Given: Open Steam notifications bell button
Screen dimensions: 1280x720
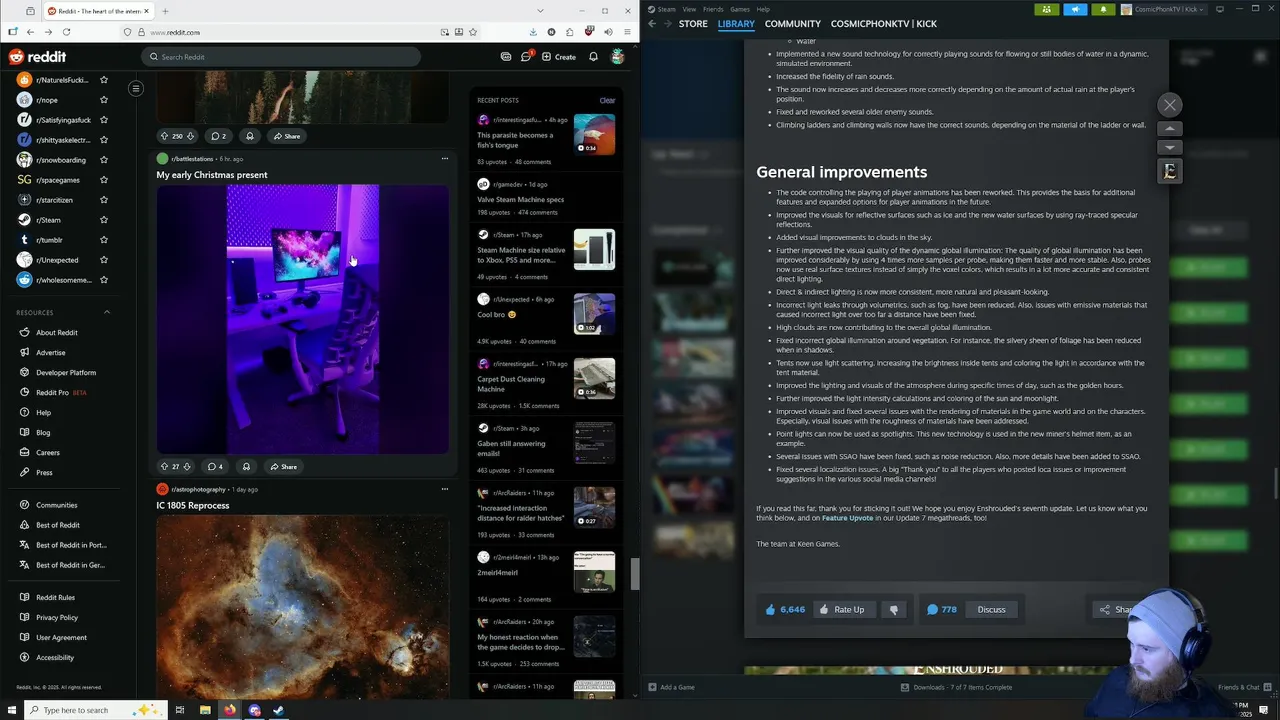Looking at the screenshot, I should pyautogui.click(x=1103, y=9).
